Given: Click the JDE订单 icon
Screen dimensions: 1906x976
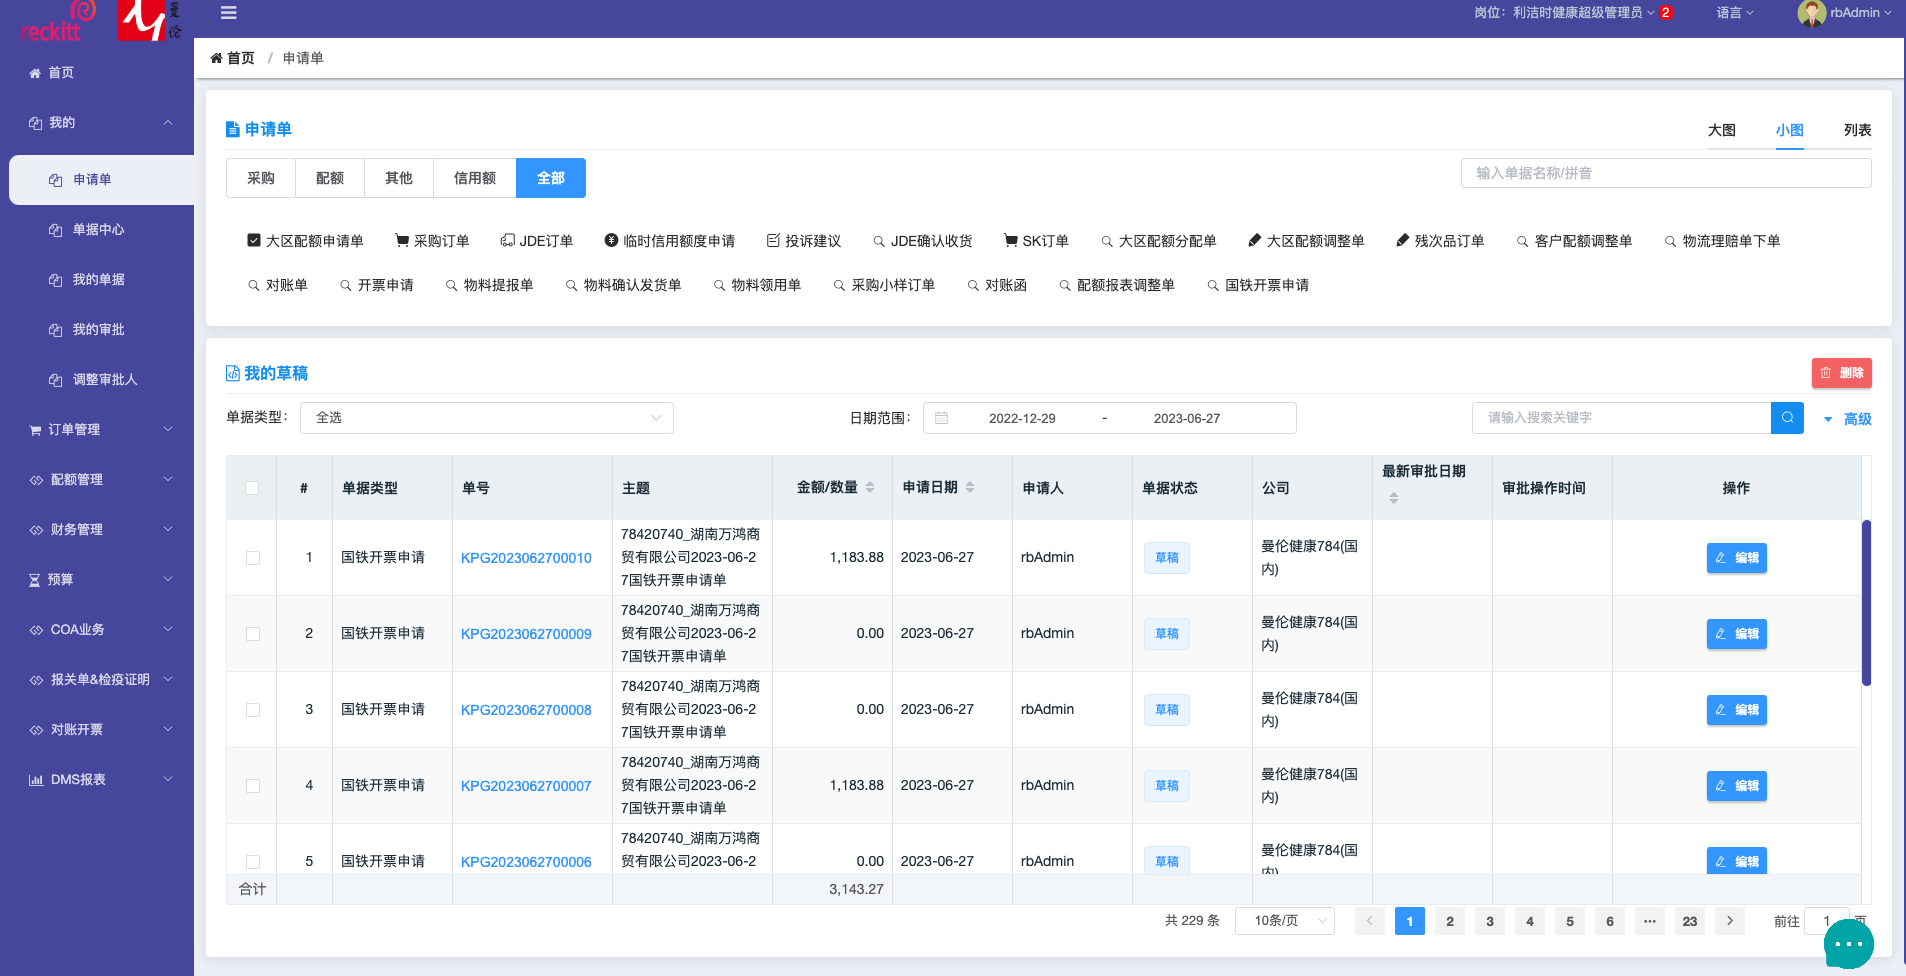Looking at the screenshot, I should 508,240.
